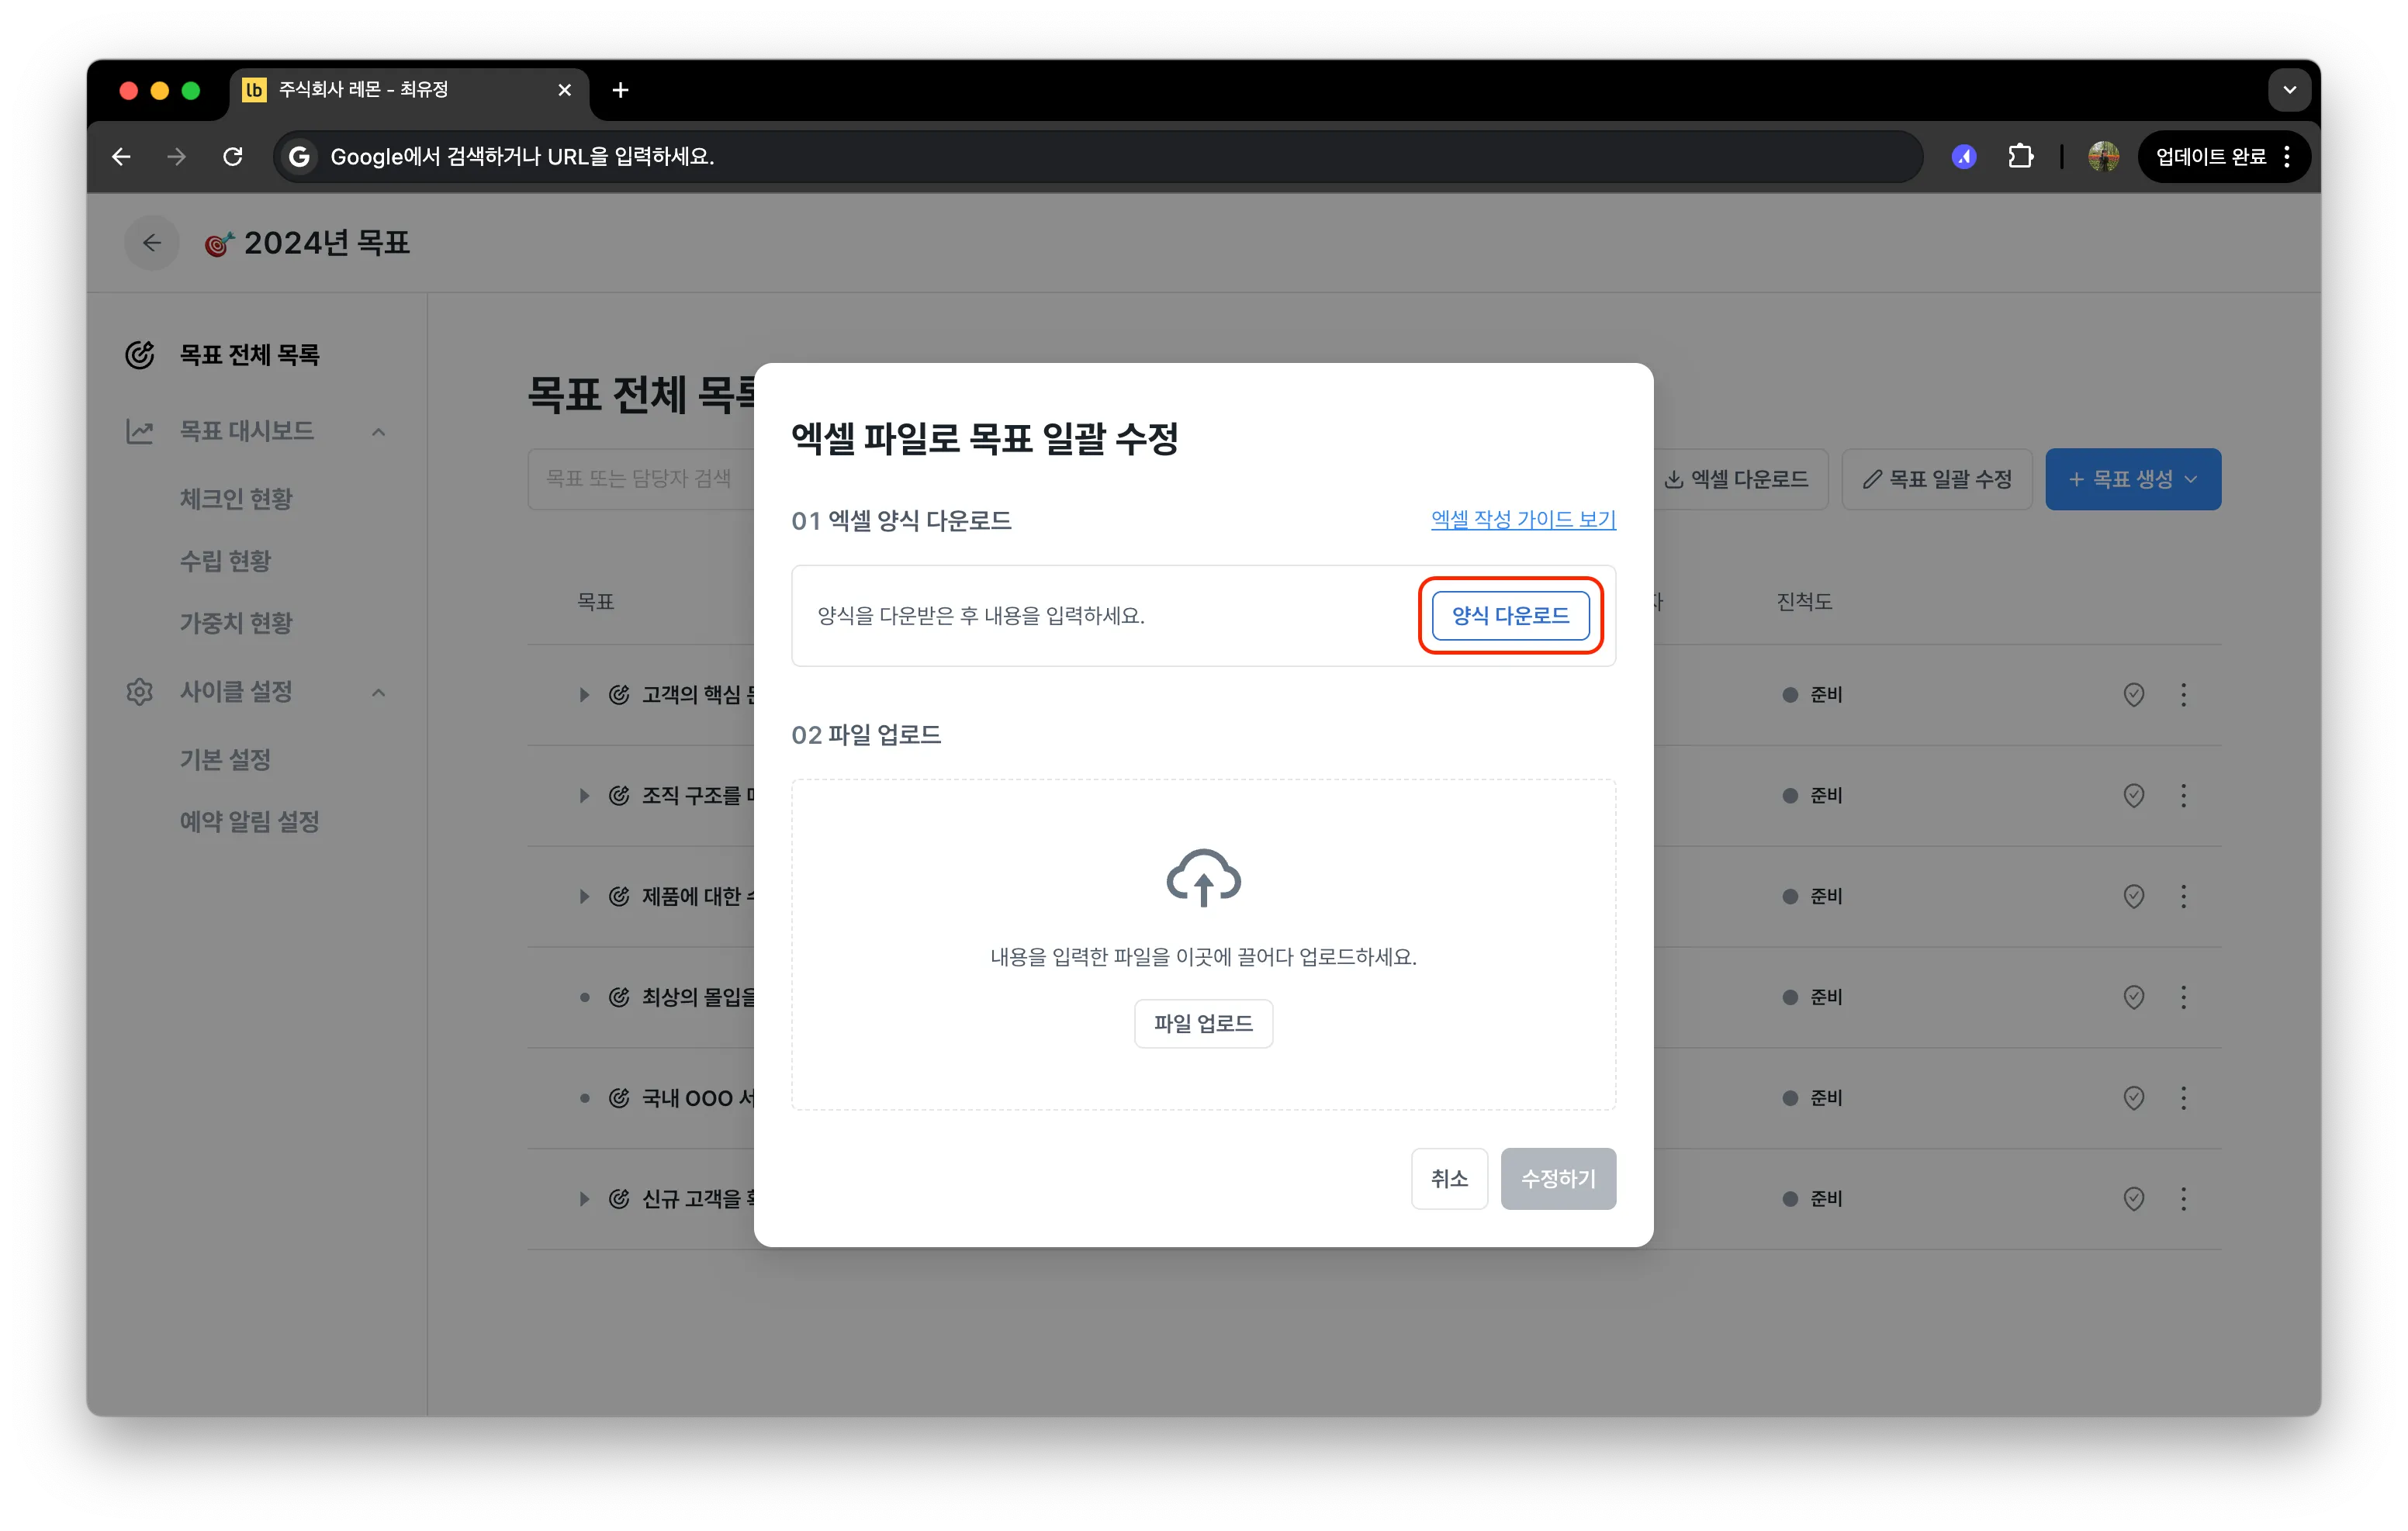Image resolution: width=2408 pixels, height=1531 pixels.
Task: Select 목표 전체 목록 in sidebar
Action: click(249, 355)
